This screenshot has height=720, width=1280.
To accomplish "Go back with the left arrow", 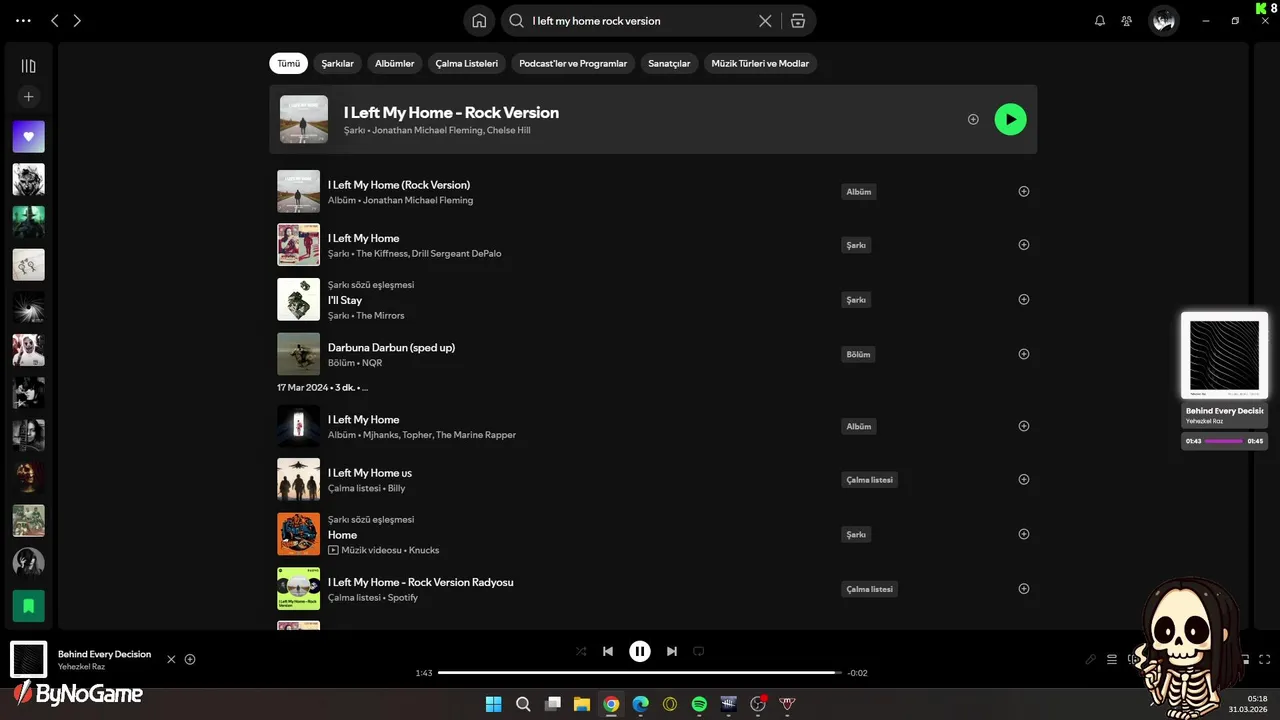I will 55,21.
